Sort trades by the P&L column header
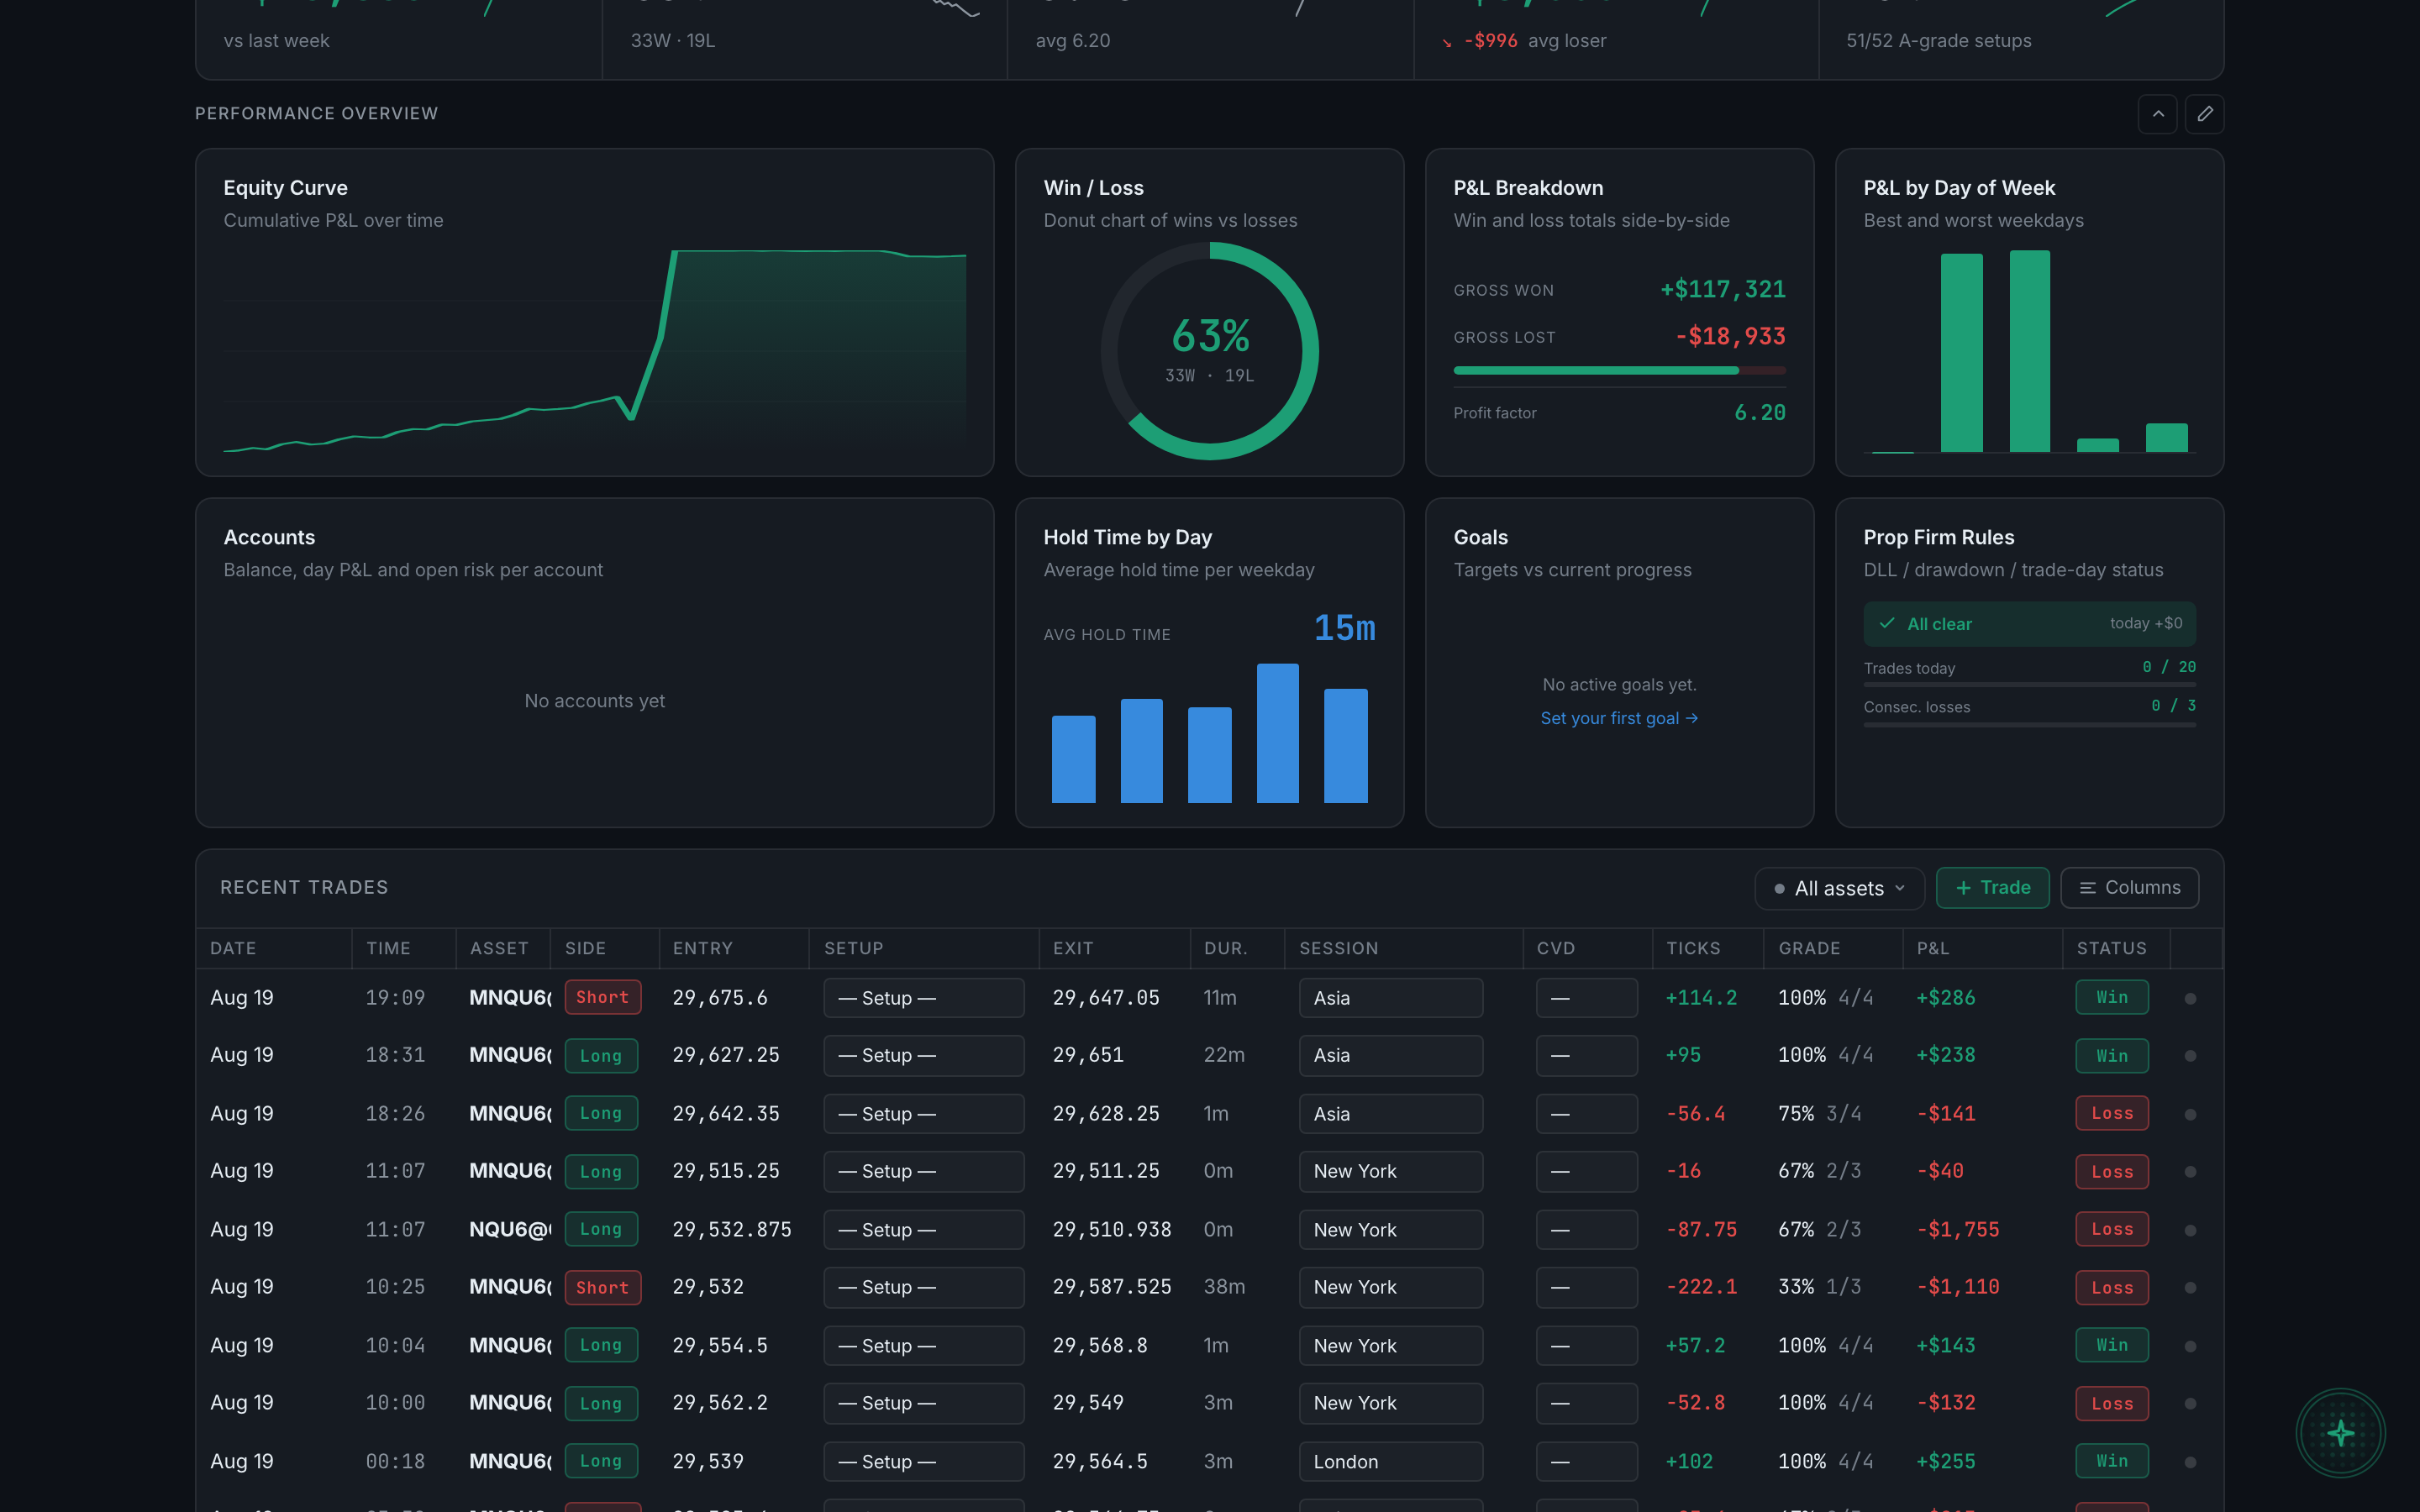This screenshot has width=2420, height=1512. pyautogui.click(x=1932, y=948)
